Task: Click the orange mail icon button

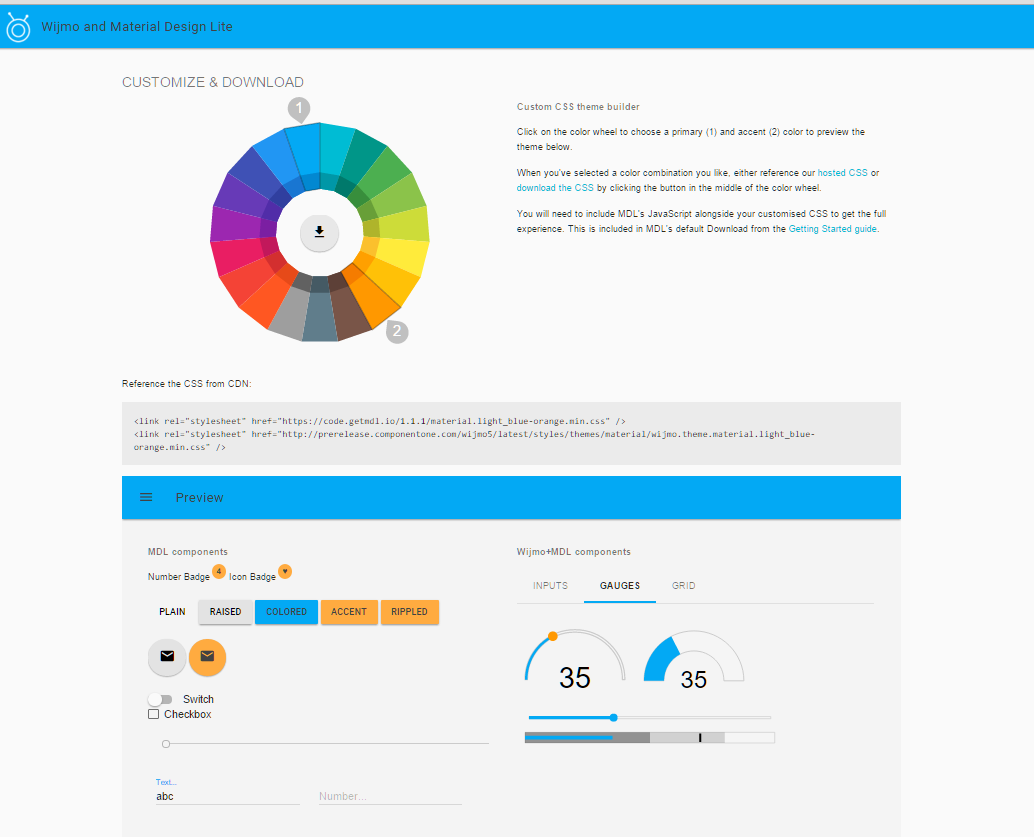Action: [207, 657]
